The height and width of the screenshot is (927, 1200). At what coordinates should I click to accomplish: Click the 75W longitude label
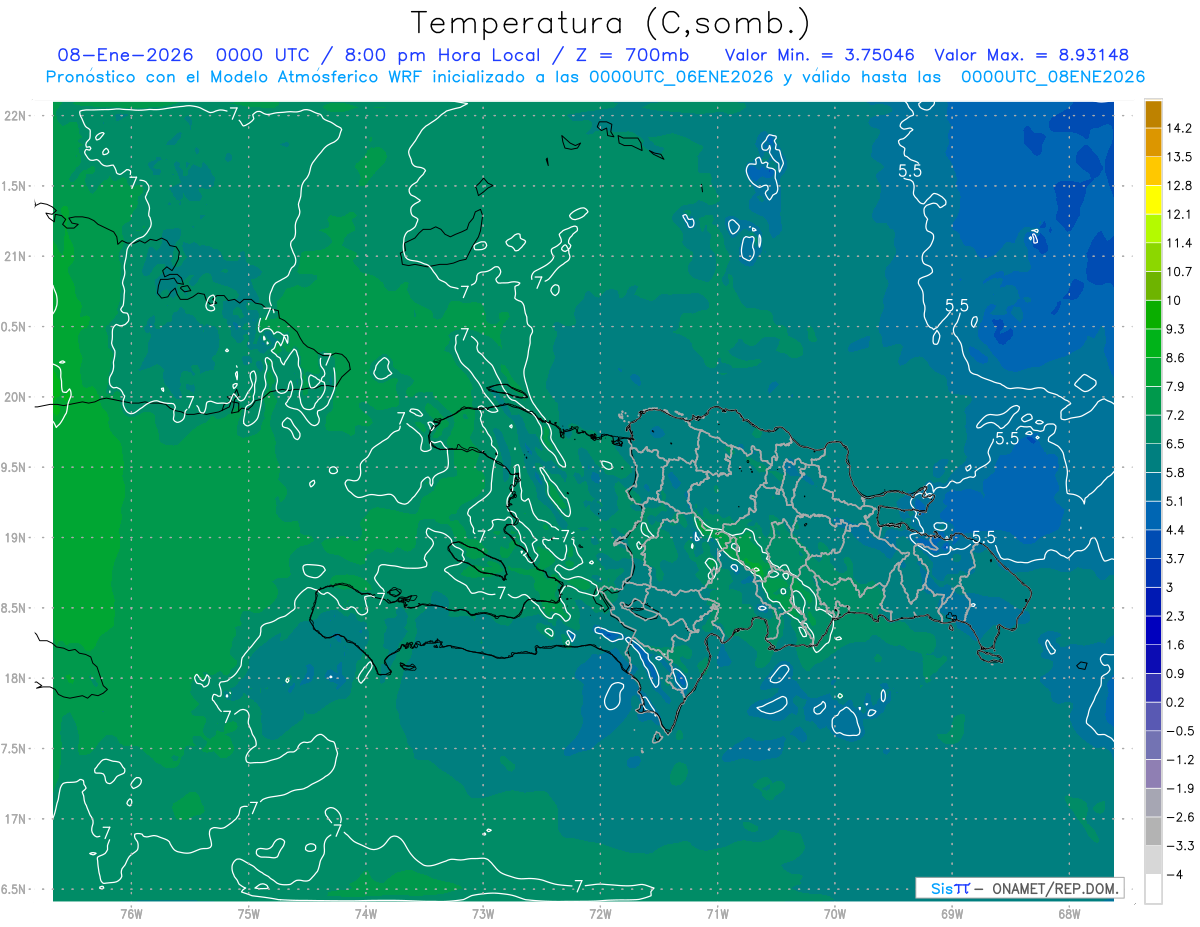[x=249, y=913]
